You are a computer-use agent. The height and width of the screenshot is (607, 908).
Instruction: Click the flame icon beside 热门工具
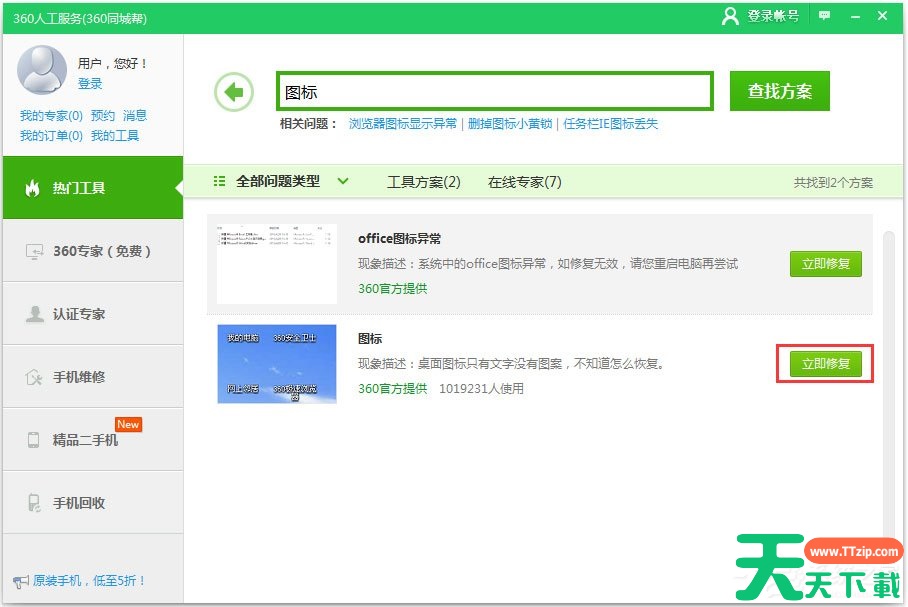click(32, 188)
